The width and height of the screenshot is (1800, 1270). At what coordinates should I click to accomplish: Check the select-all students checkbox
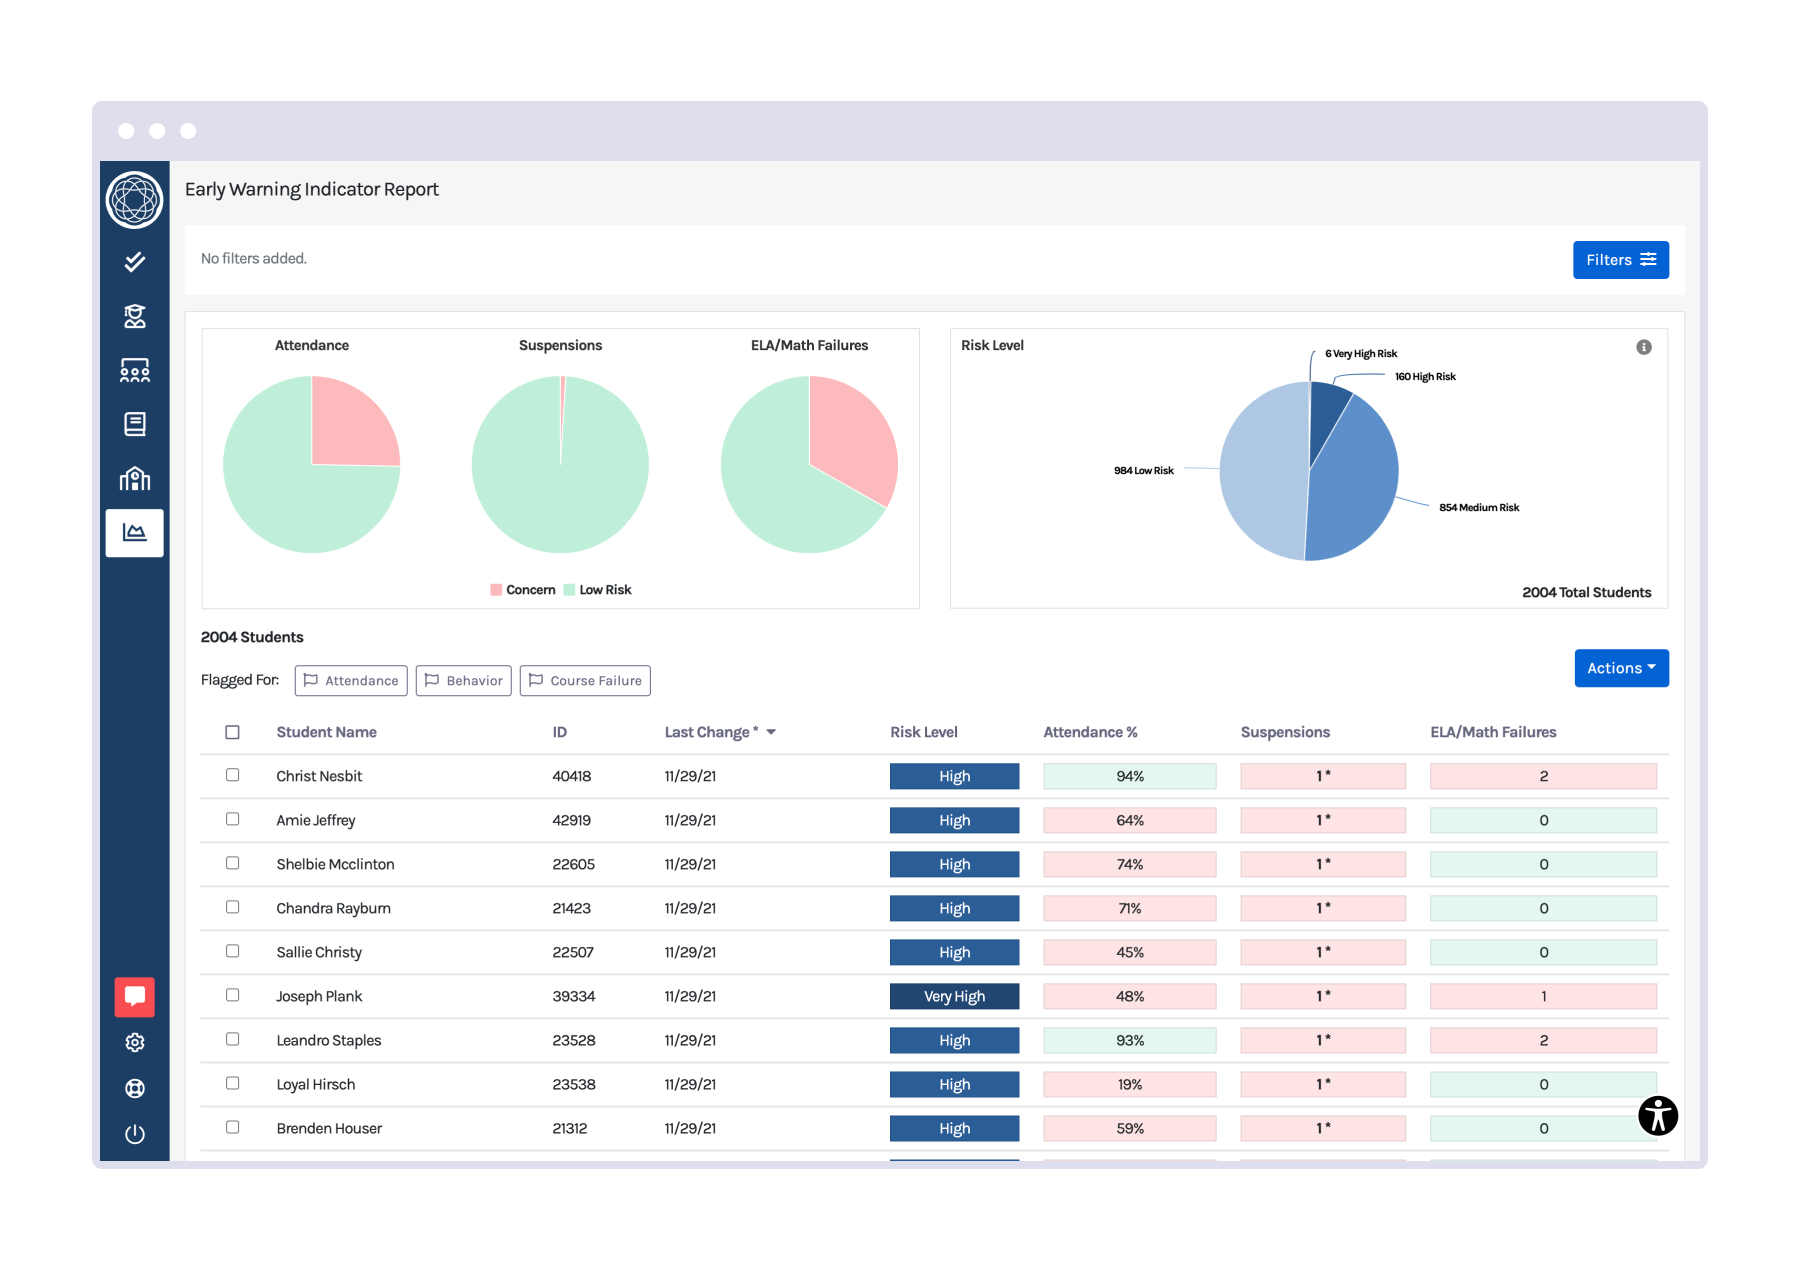(232, 732)
